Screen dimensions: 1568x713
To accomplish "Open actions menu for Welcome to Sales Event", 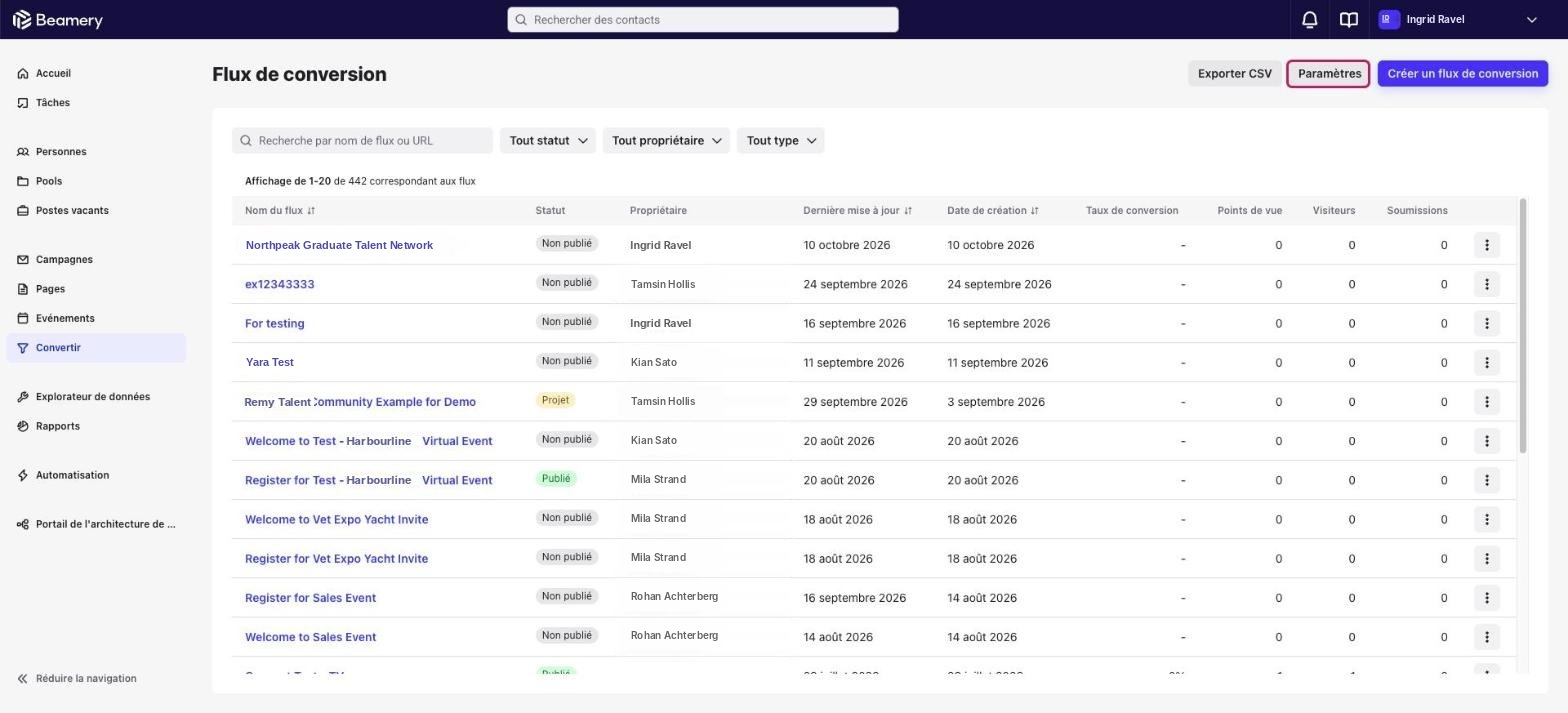I will [x=1487, y=637].
